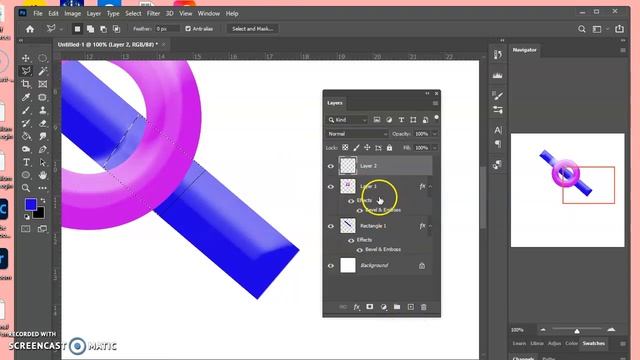Select the History Brush tool
640x360 pixels.
(26, 123)
